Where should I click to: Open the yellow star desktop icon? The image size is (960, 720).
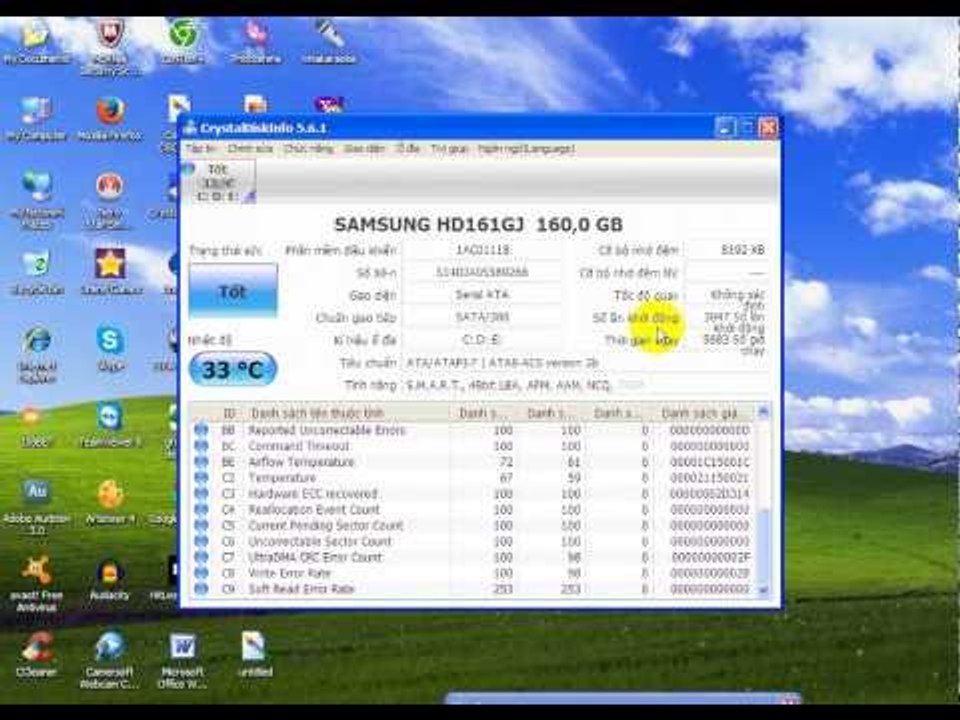click(110, 272)
